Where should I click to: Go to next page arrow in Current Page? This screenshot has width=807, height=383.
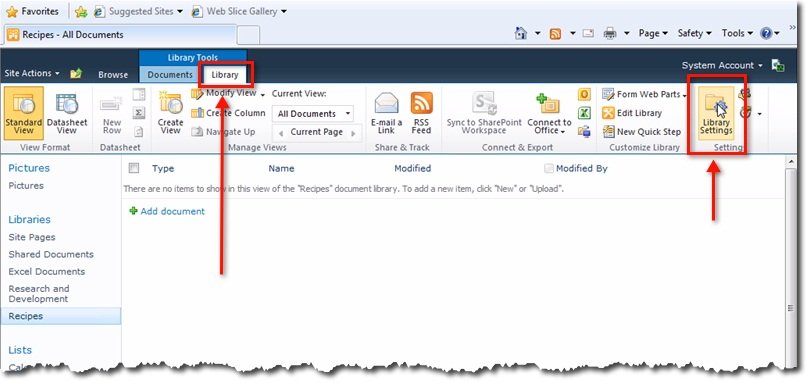[x=354, y=133]
